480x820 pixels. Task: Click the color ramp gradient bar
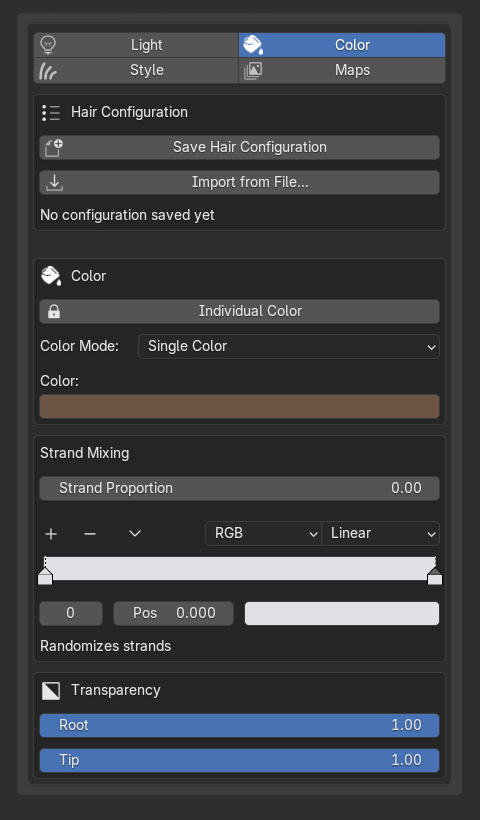tap(239, 568)
